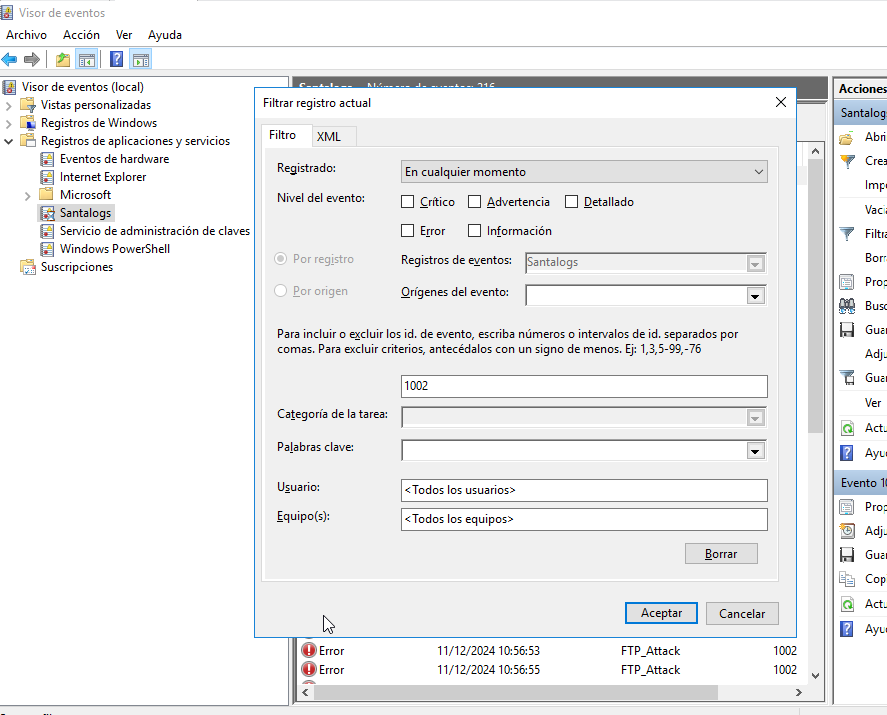Check the Error level checkbox

407,231
